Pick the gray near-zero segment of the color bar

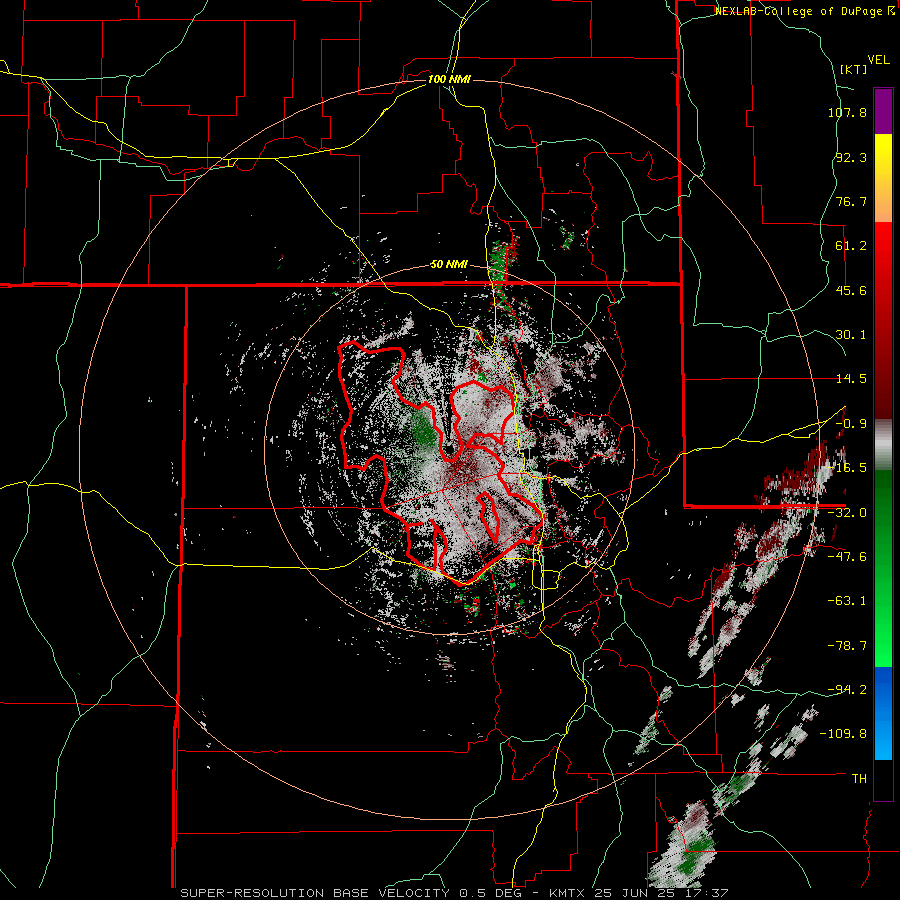[x=883, y=445]
